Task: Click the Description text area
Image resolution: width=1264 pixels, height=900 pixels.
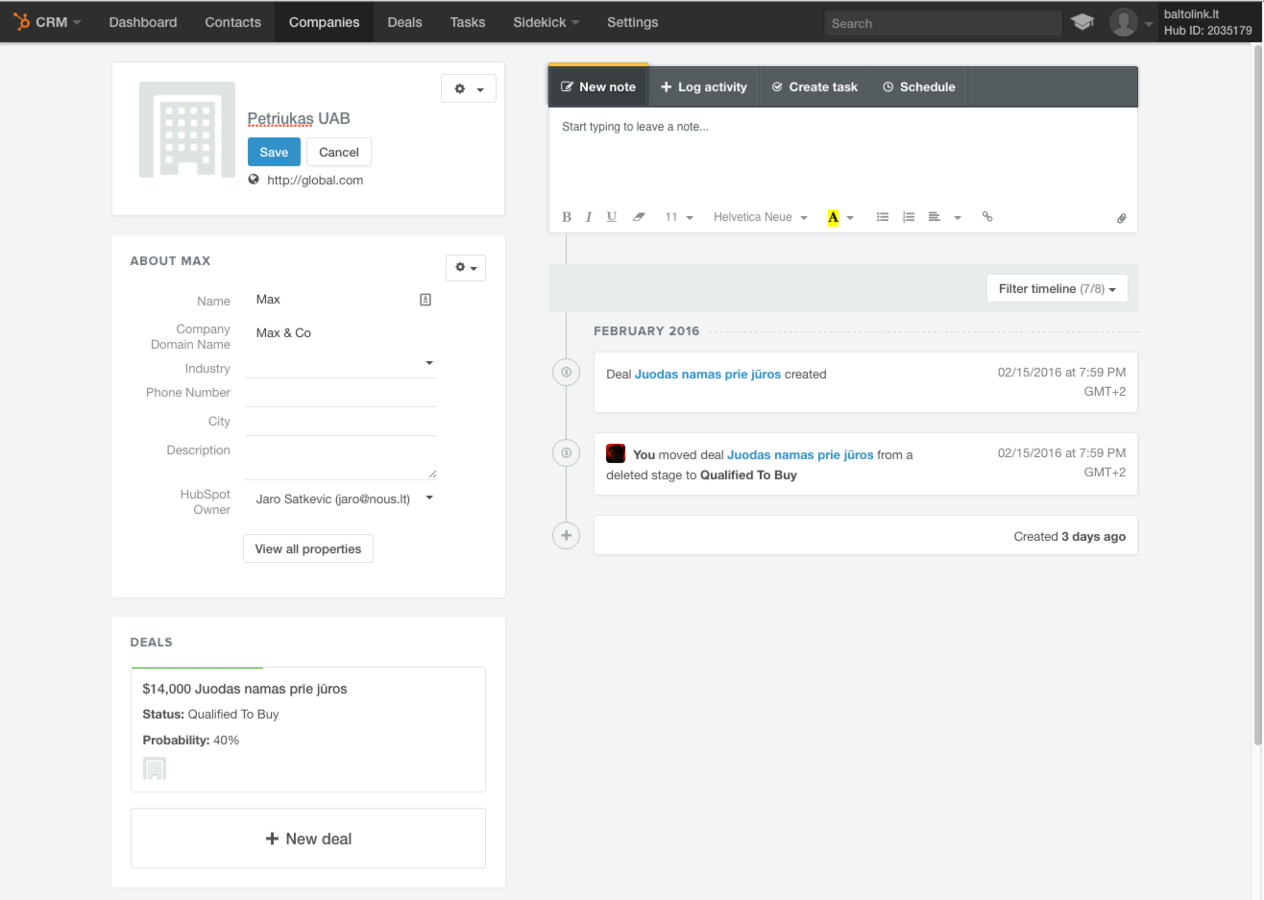Action: [341, 460]
